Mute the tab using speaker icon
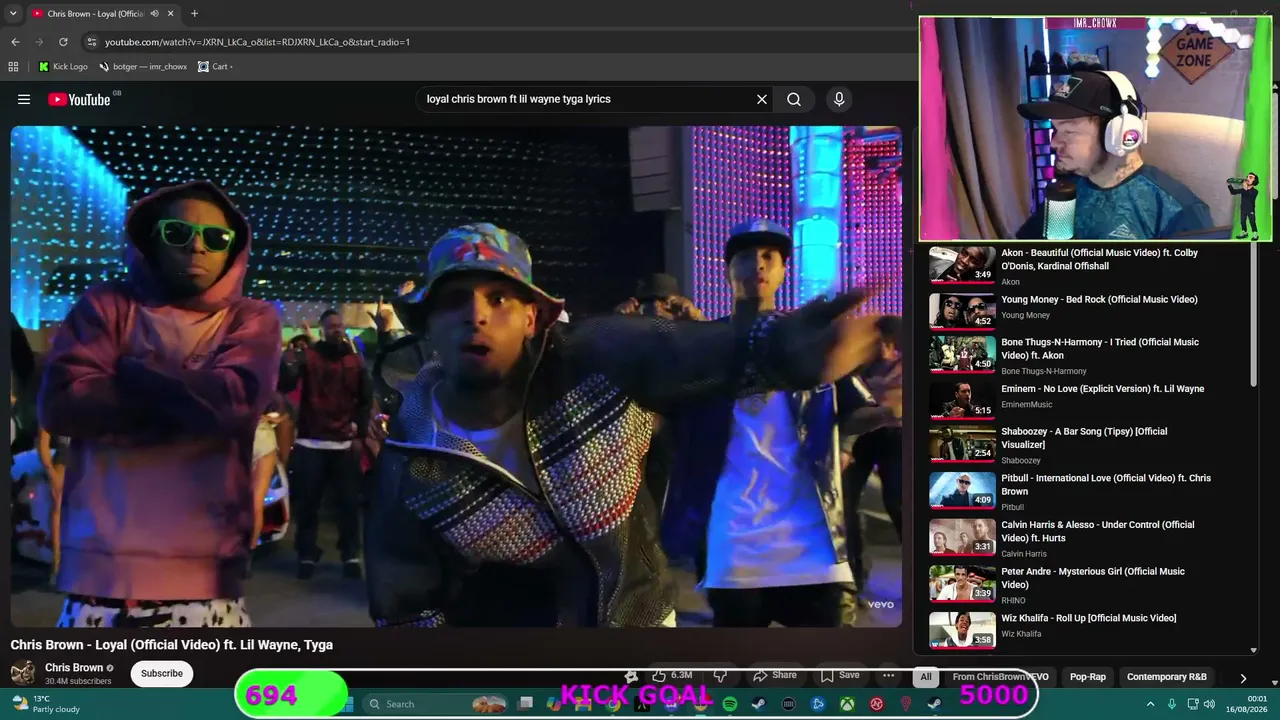 tap(154, 14)
